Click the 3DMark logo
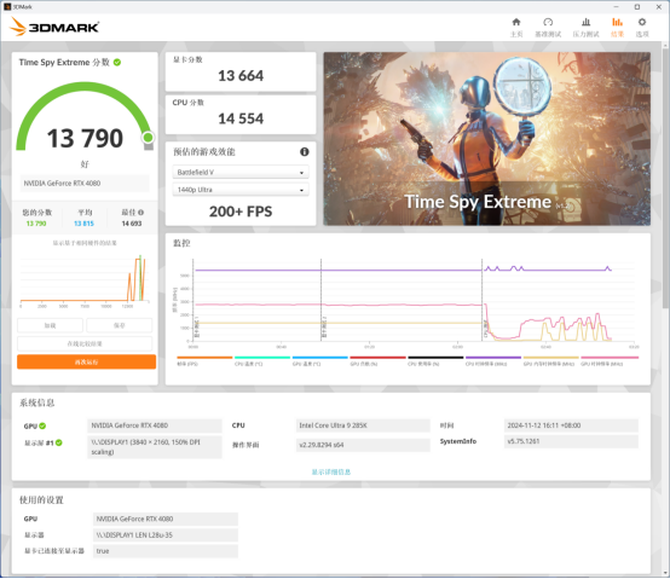Image resolution: width=670 pixels, height=579 pixels. click(x=54, y=27)
